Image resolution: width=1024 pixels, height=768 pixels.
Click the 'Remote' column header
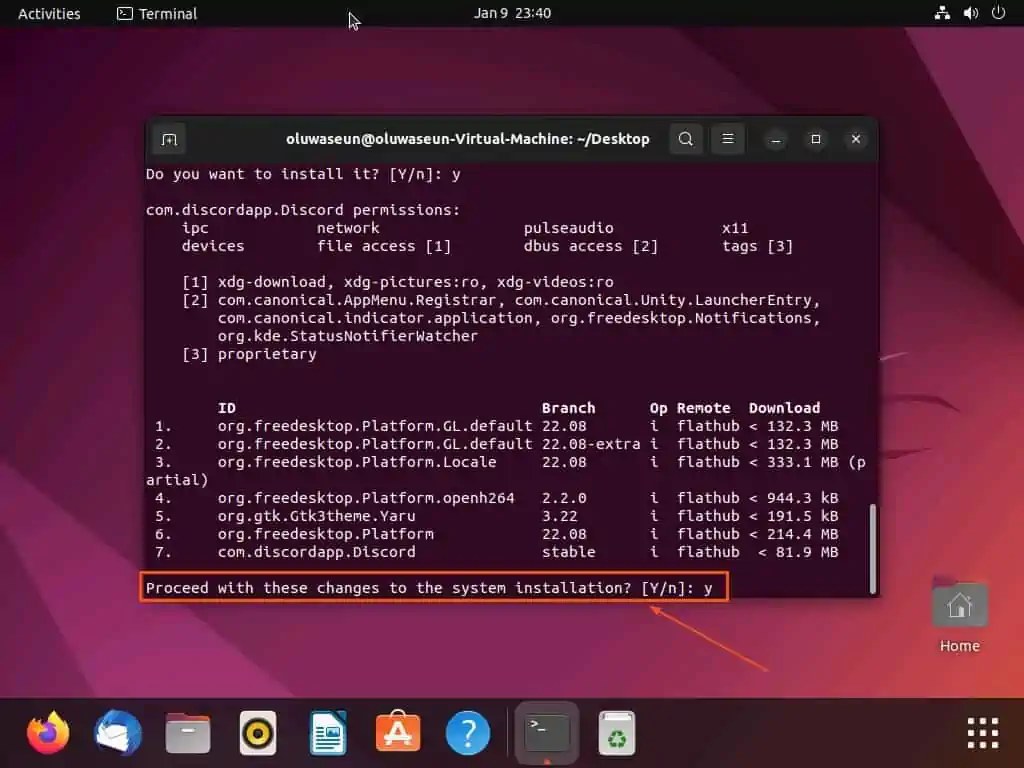(703, 408)
